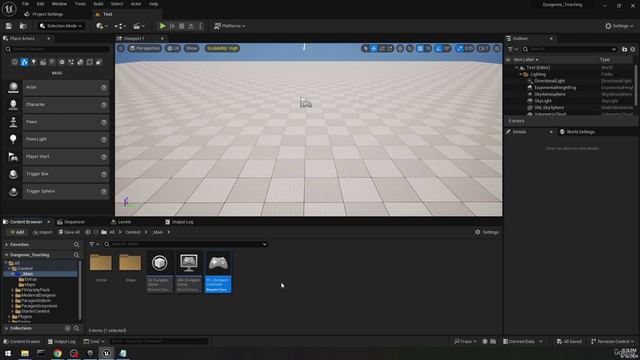
Task: Create new folder in Outliner
Action: (x=624, y=49)
